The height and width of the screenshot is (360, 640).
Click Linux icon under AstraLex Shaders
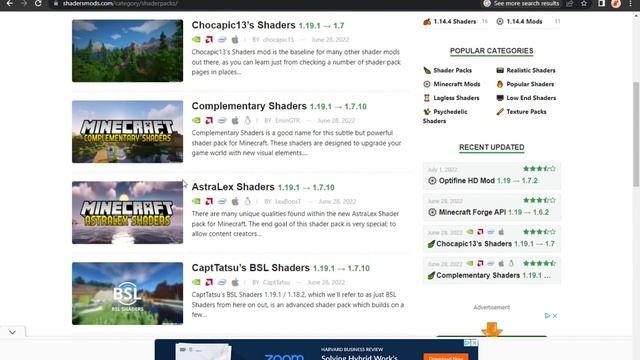[x=247, y=201]
